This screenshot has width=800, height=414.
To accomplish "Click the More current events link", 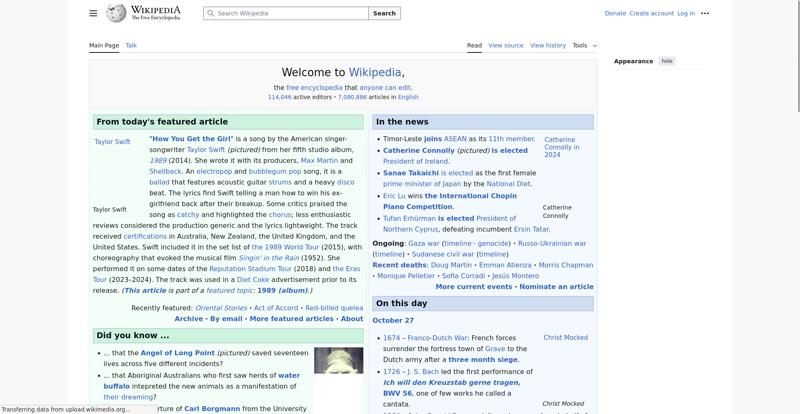I will click(x=474, y=287).
